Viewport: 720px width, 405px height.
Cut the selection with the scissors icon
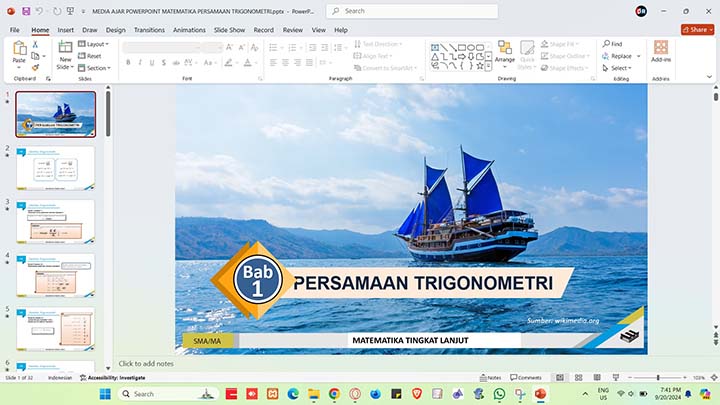click(35, 44)
